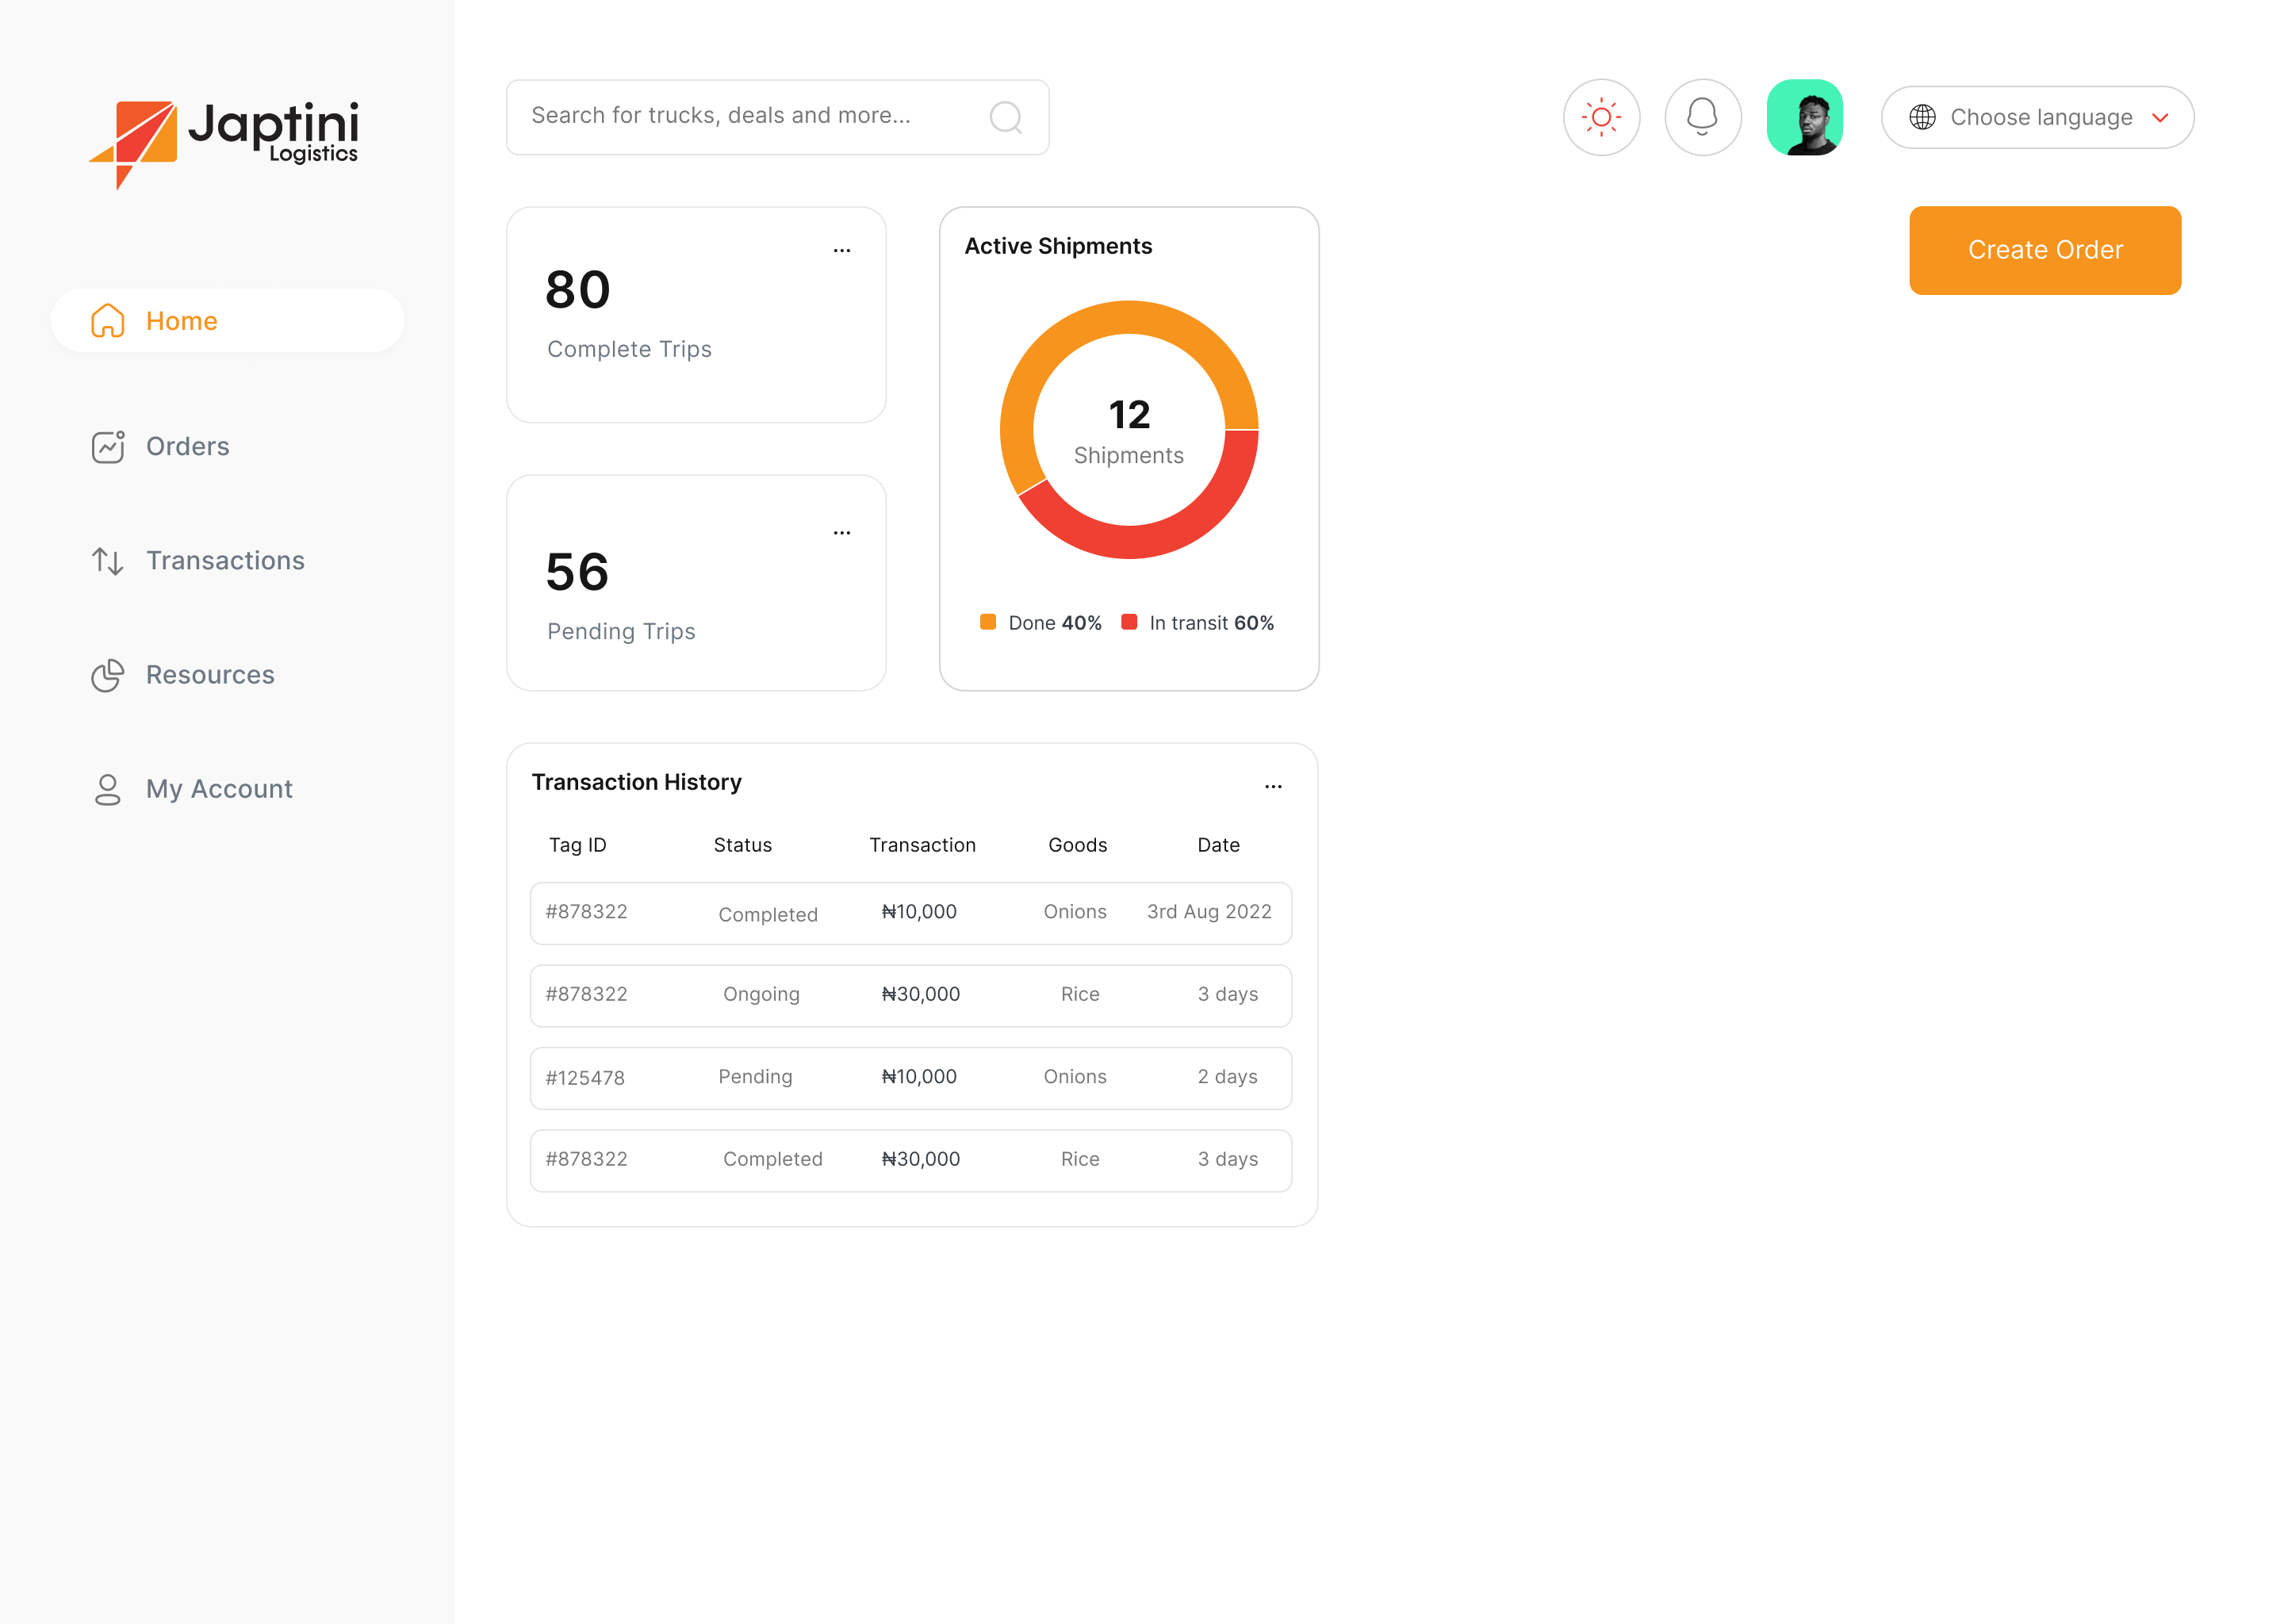
Task: Click the 12 Shipments donut center
Action: click(x=1129, y=430)
